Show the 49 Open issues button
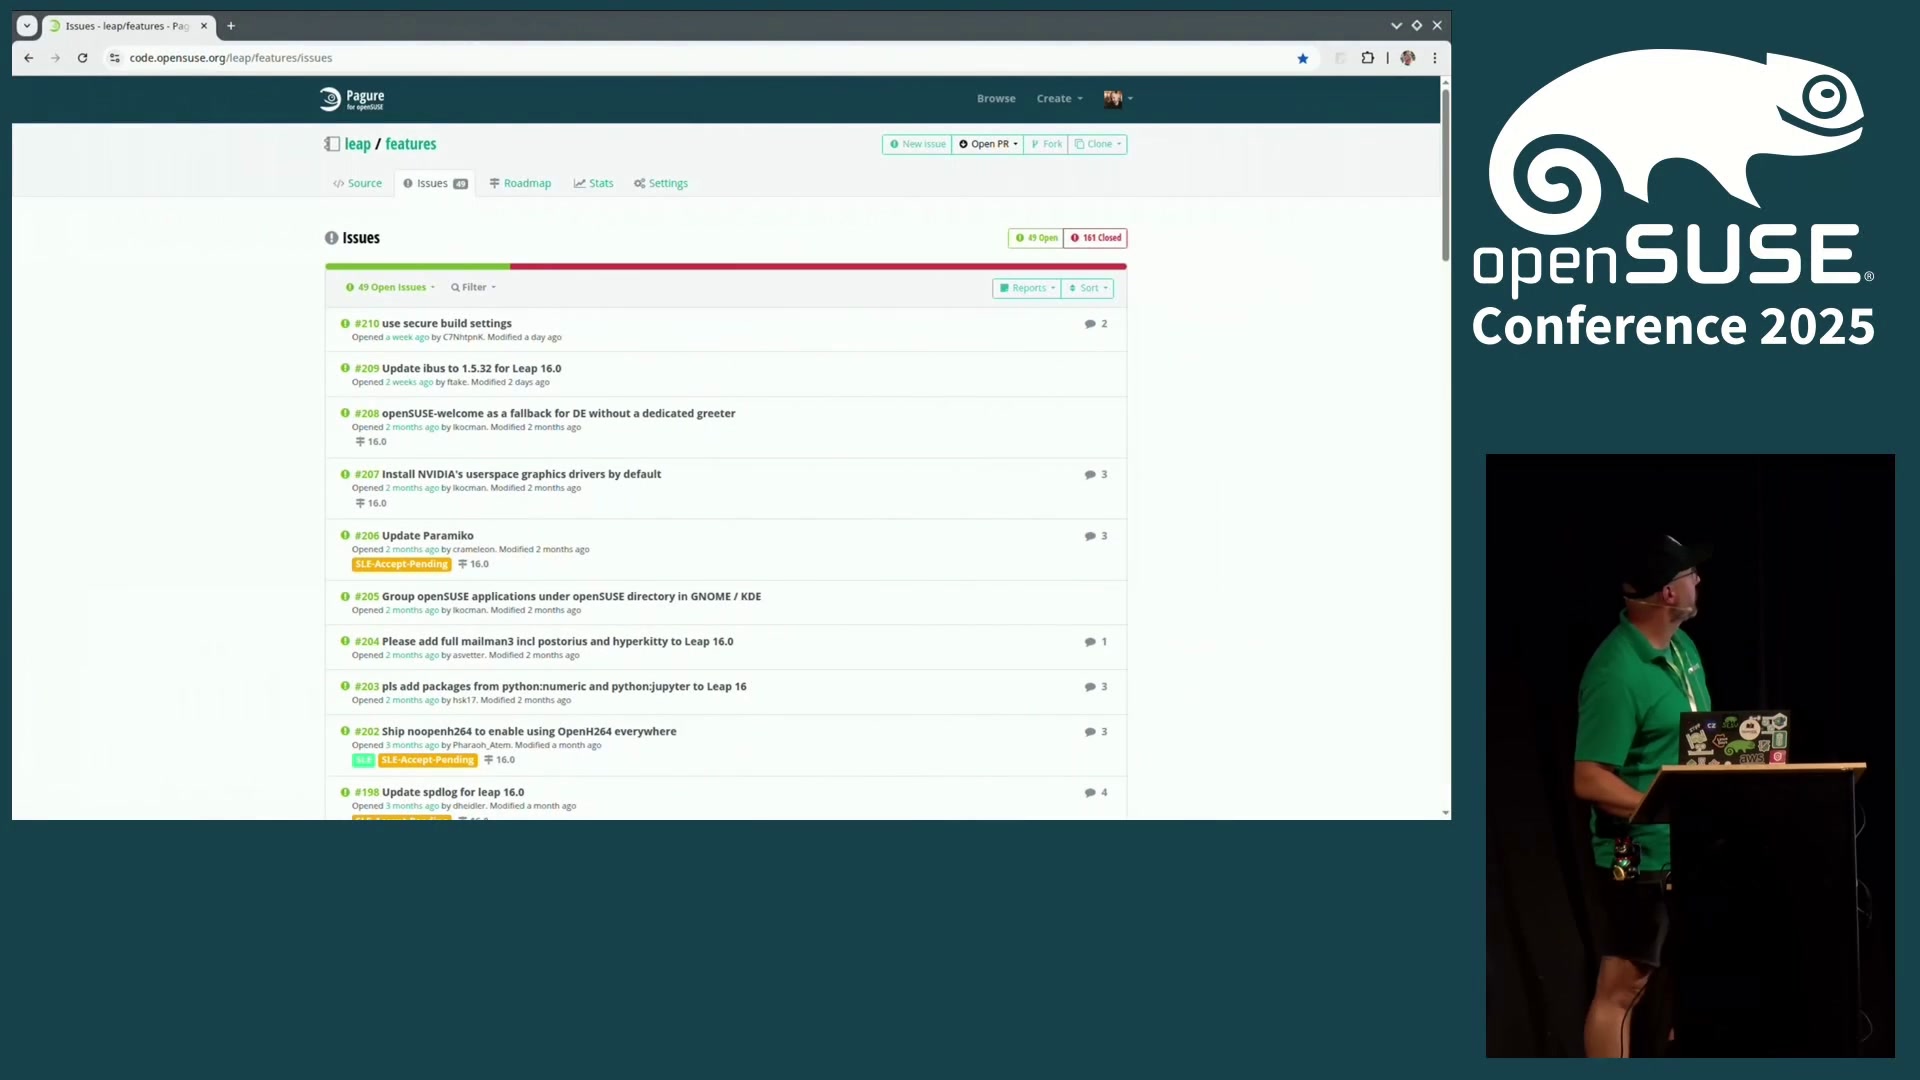Viewport: 1920px width, 1080px height. 1036,238
